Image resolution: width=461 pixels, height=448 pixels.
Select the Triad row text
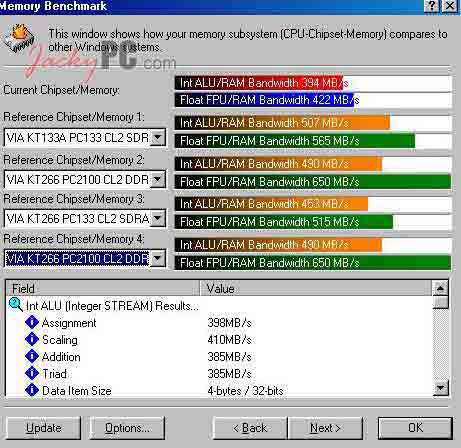click(x=54, y=374)
